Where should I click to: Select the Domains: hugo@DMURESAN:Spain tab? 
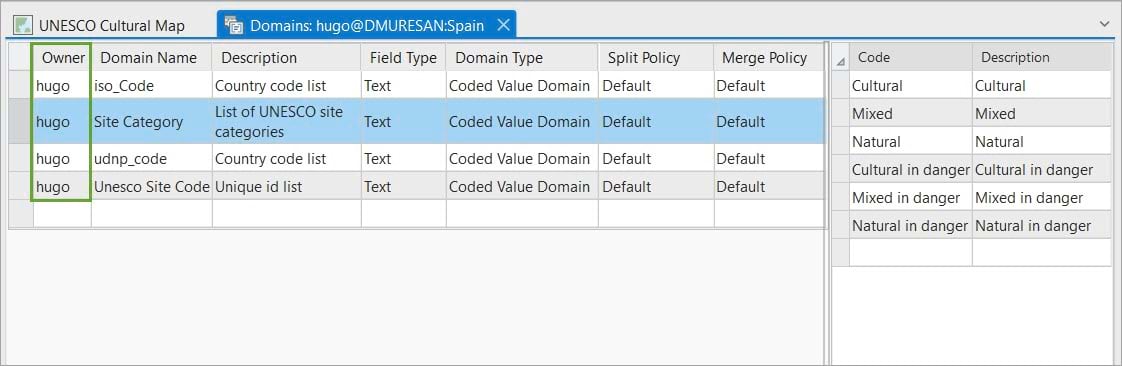pos(366,26)
